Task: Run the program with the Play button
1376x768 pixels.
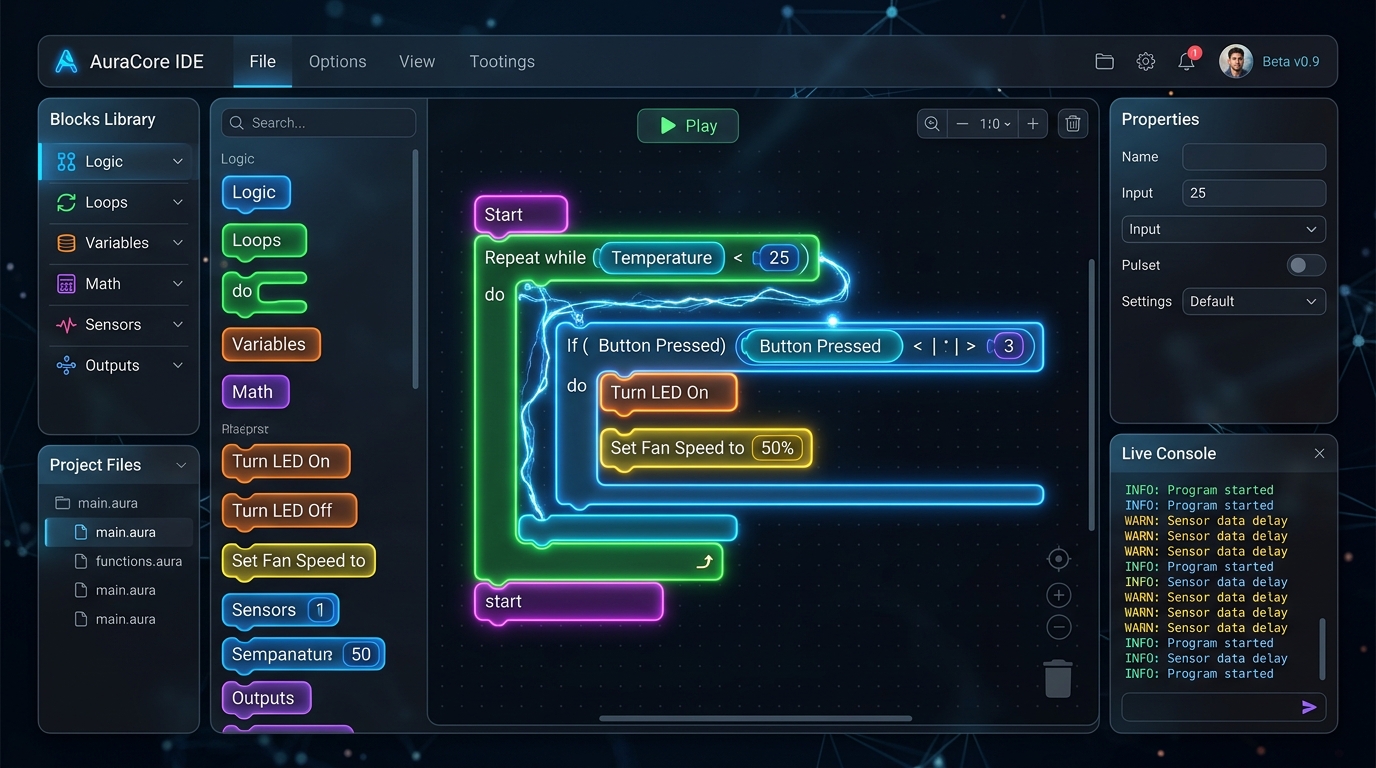Action: click(688, 126)
